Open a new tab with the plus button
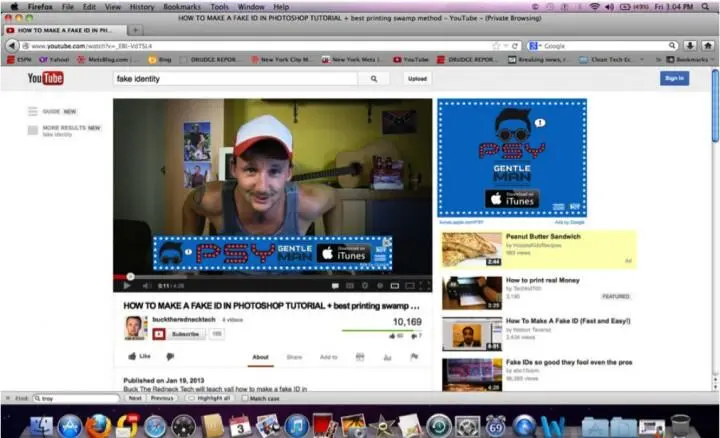 pos(135,30)
